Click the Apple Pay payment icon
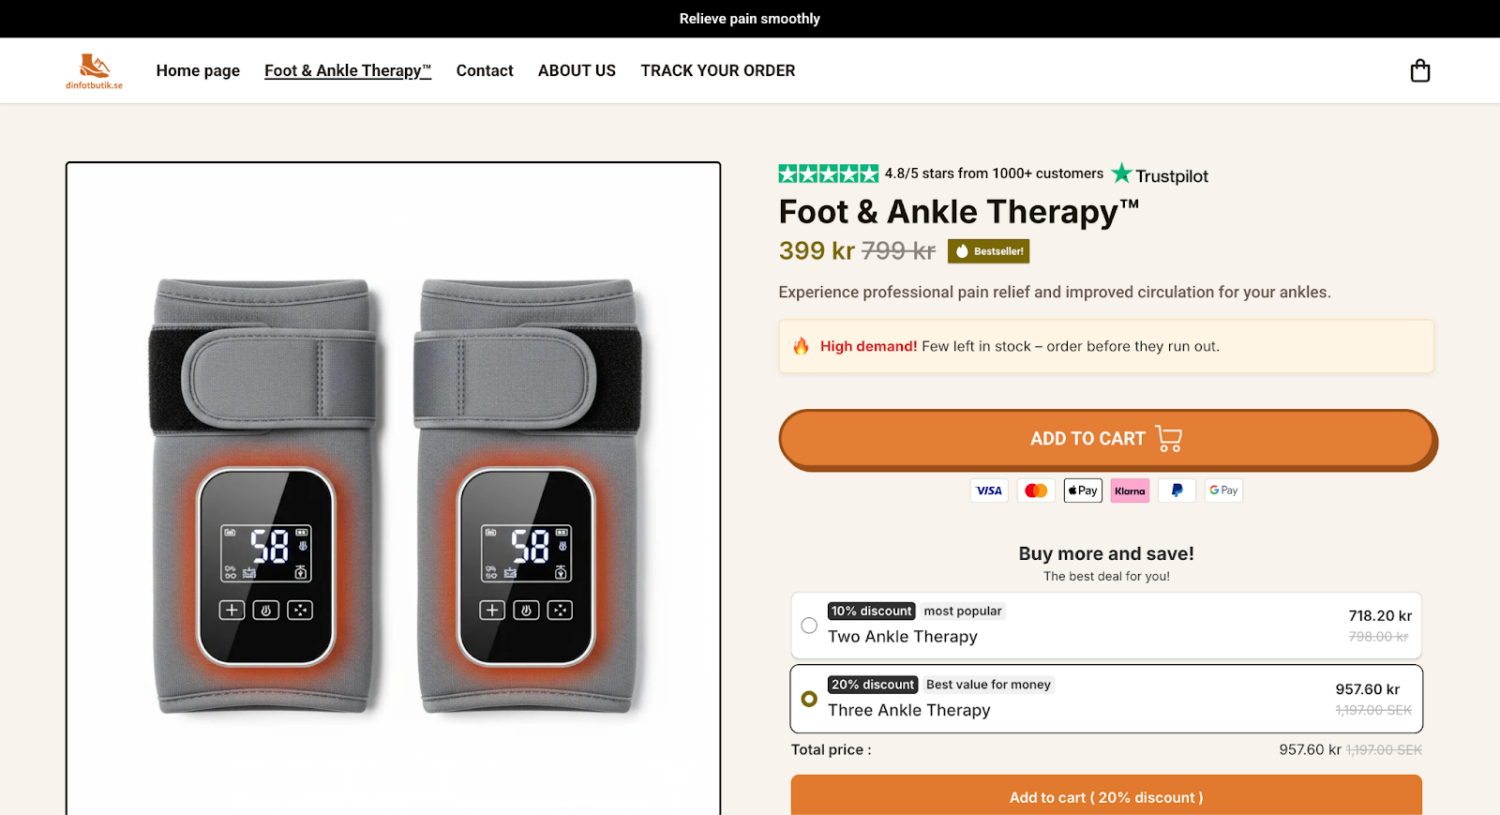Image resolution: width=1500 pixels, height=815 pixels. [1083, 491]
